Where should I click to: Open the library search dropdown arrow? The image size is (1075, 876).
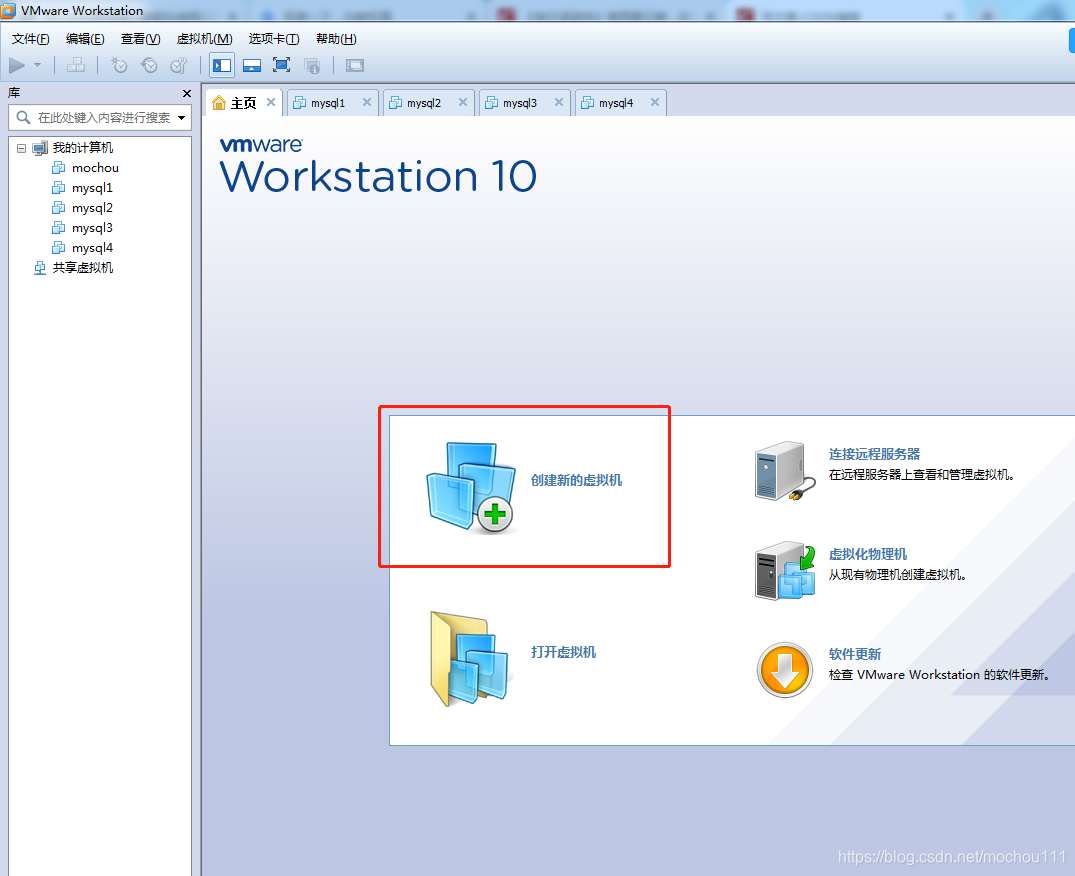point(182,118)
